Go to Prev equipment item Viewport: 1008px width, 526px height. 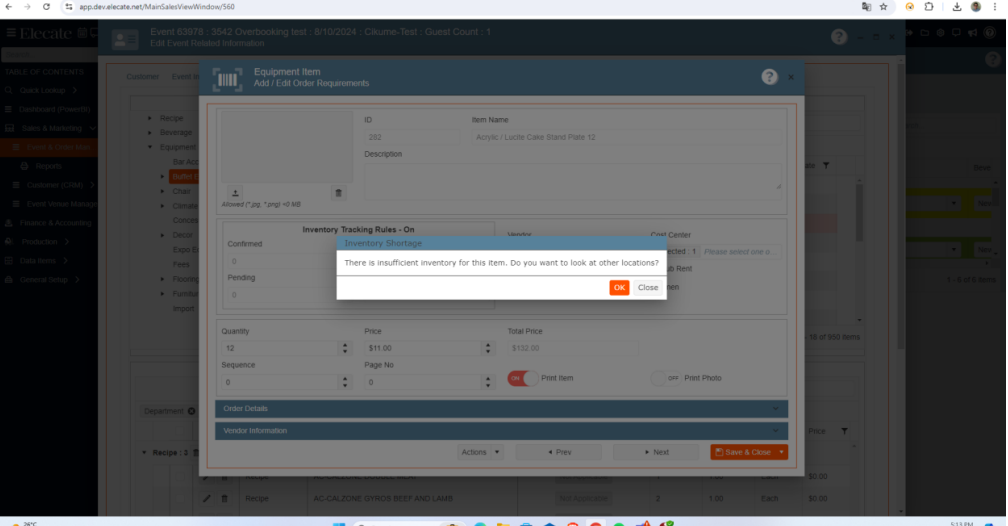point(559,452)
